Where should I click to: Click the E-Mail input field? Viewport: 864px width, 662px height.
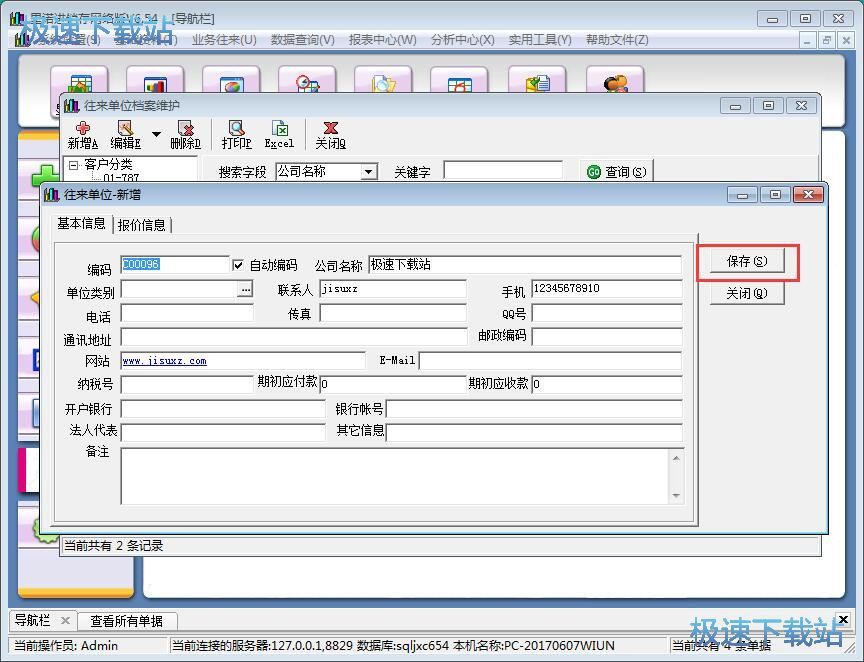550,361
